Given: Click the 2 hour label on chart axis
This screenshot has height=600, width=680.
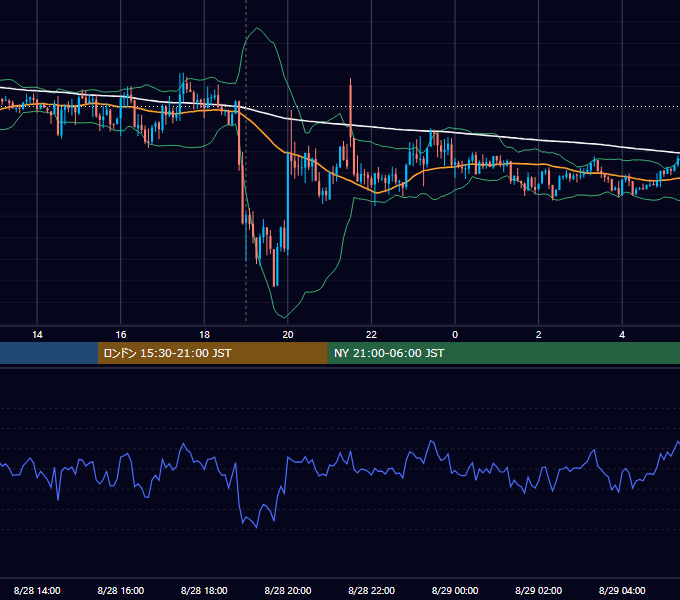Looking at the screenshot, I should [539, 335].
